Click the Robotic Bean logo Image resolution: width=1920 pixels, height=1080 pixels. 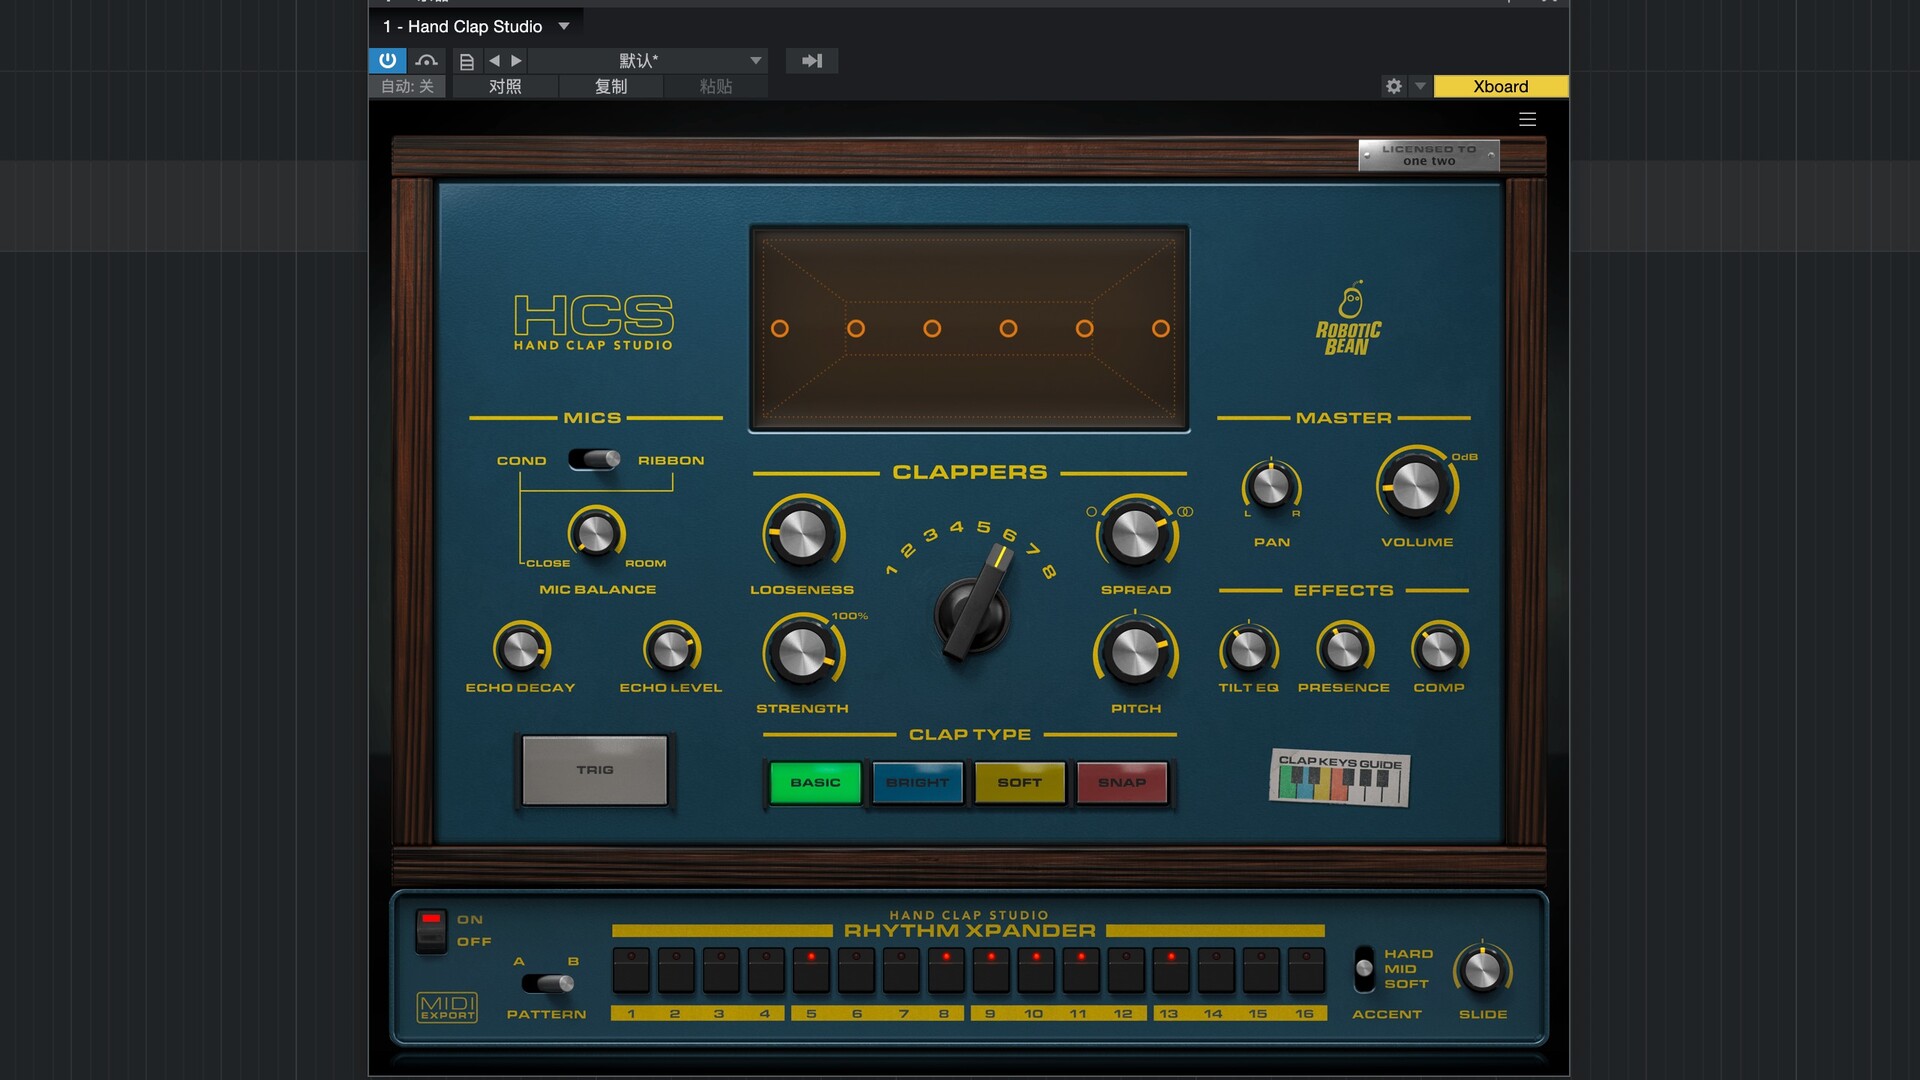(x=1349, y=319)
